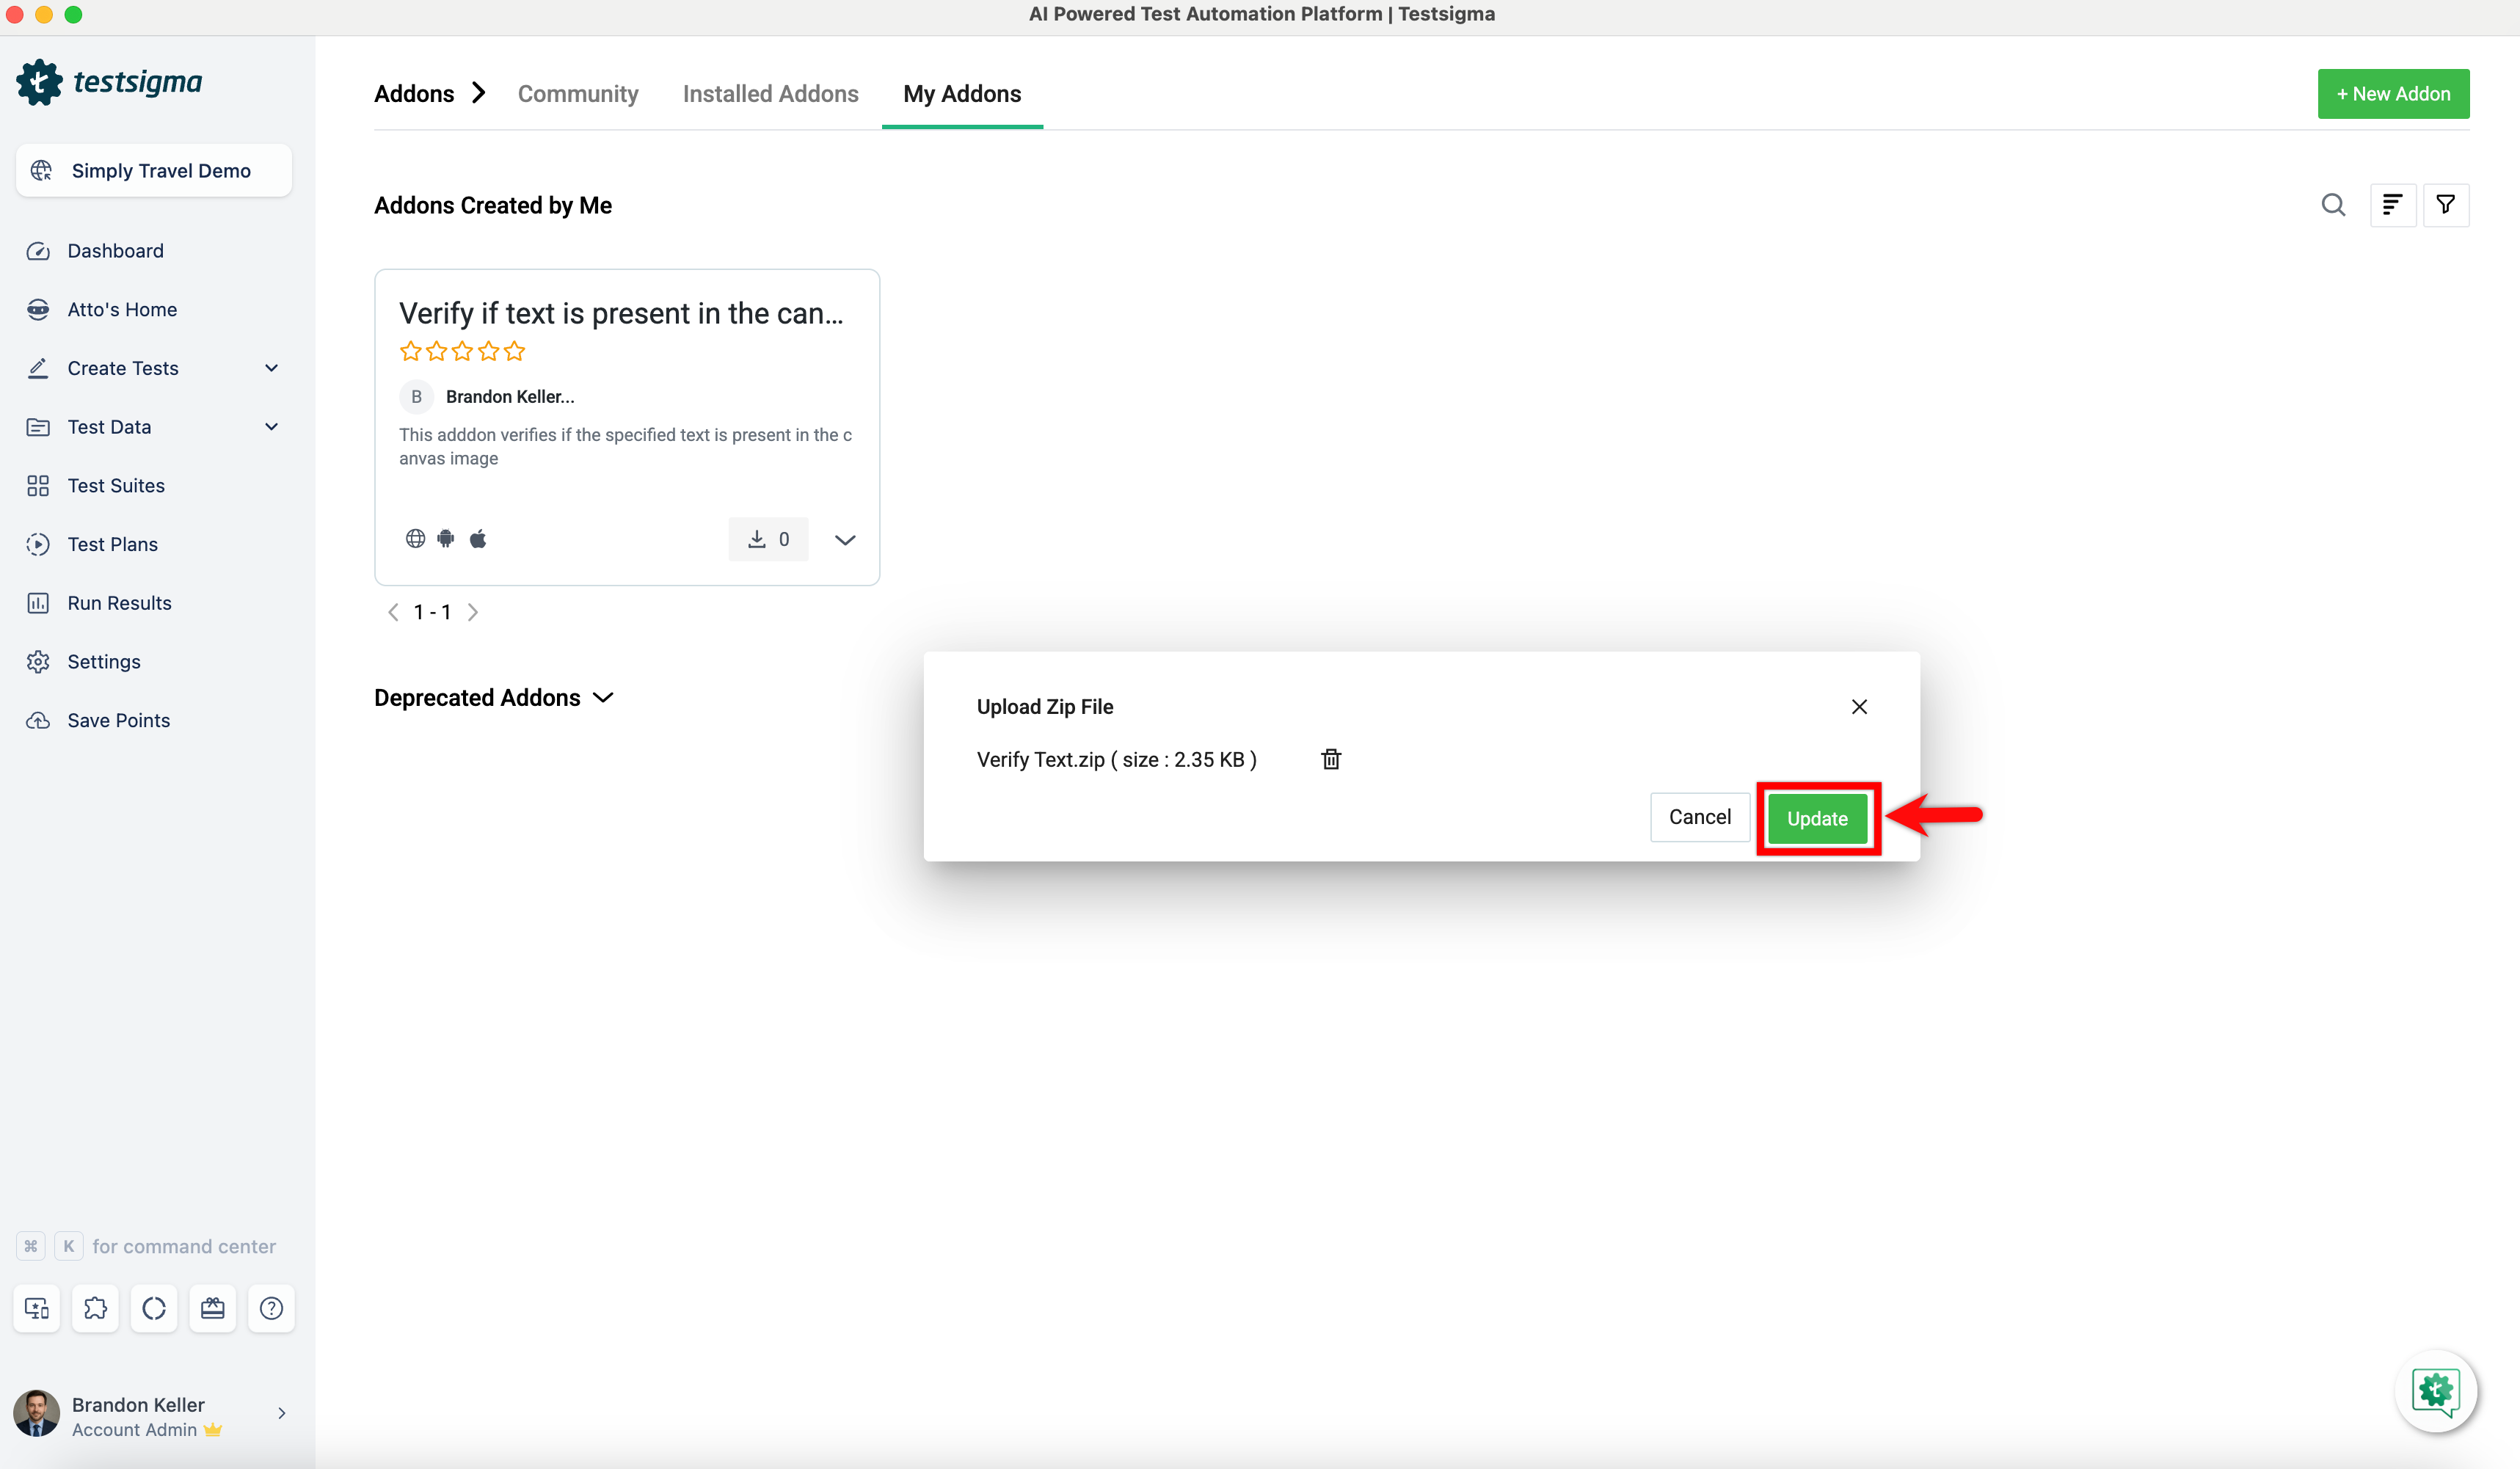Viewport: 2520px width, 1469px height.
Task: Close the Upload Zip File dialog
Action: [x=1859, y=707]
